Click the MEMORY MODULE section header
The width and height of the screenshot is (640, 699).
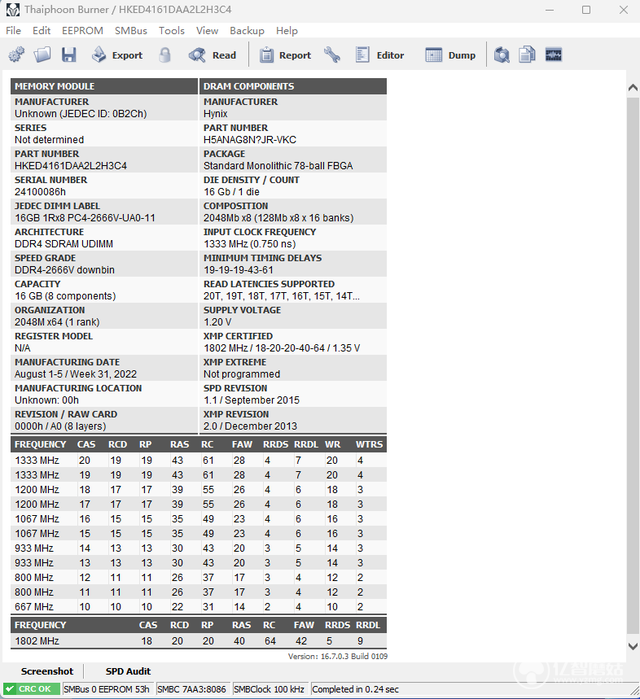point(104,86)
